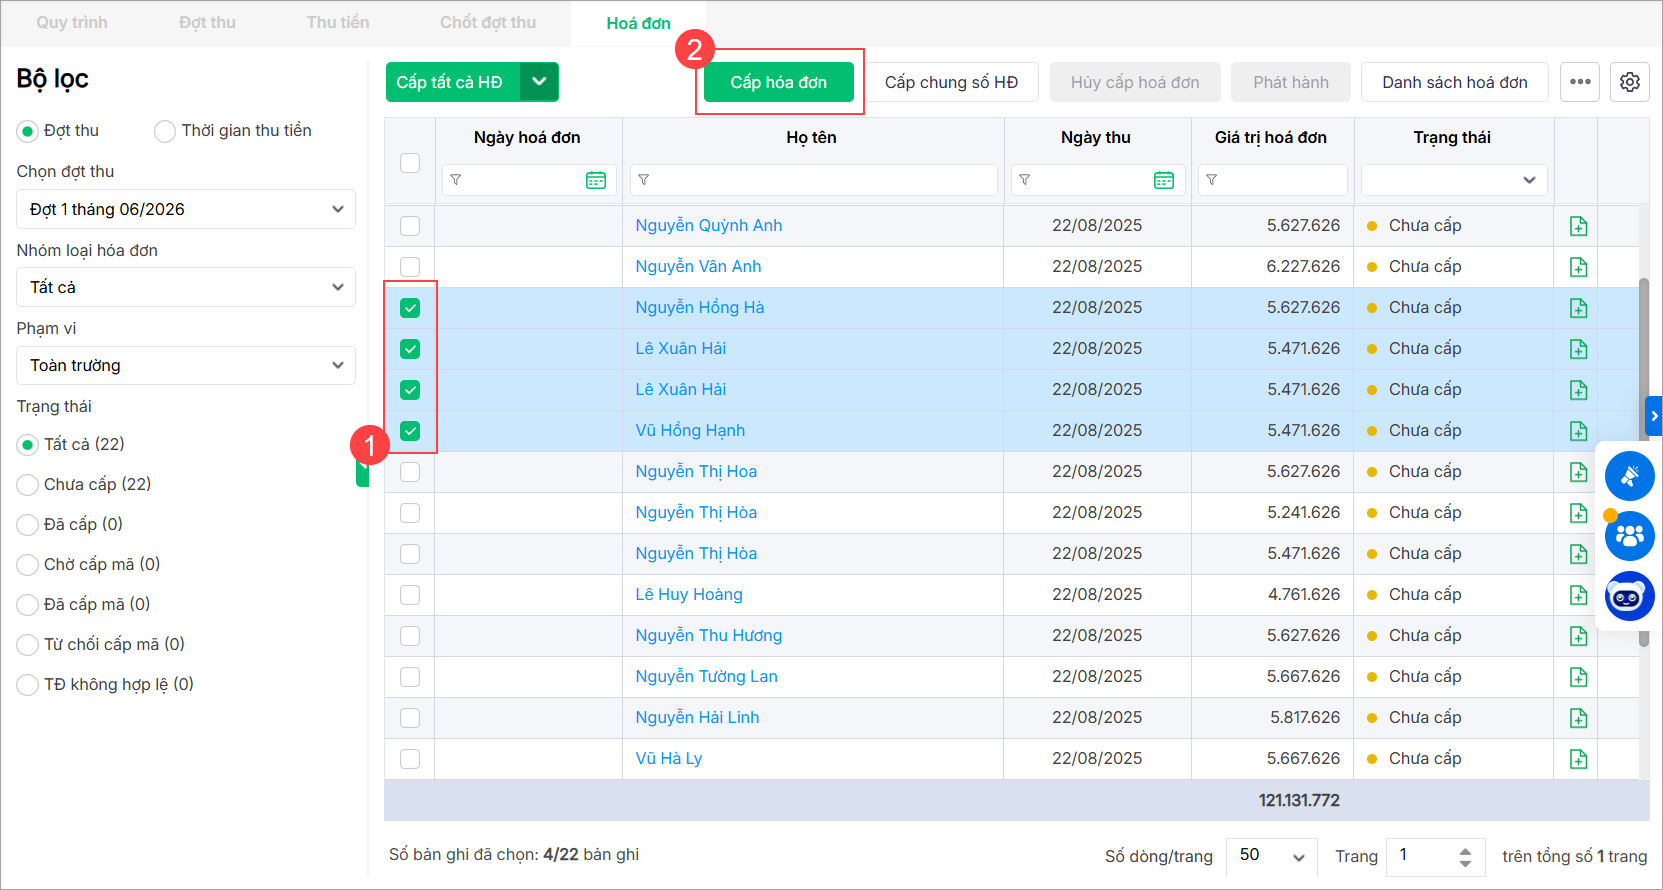This screenshot has width=1663, height=890.
Task: Select the Từ chối cấp mã (0) status
Action: (x=27, y=645)
